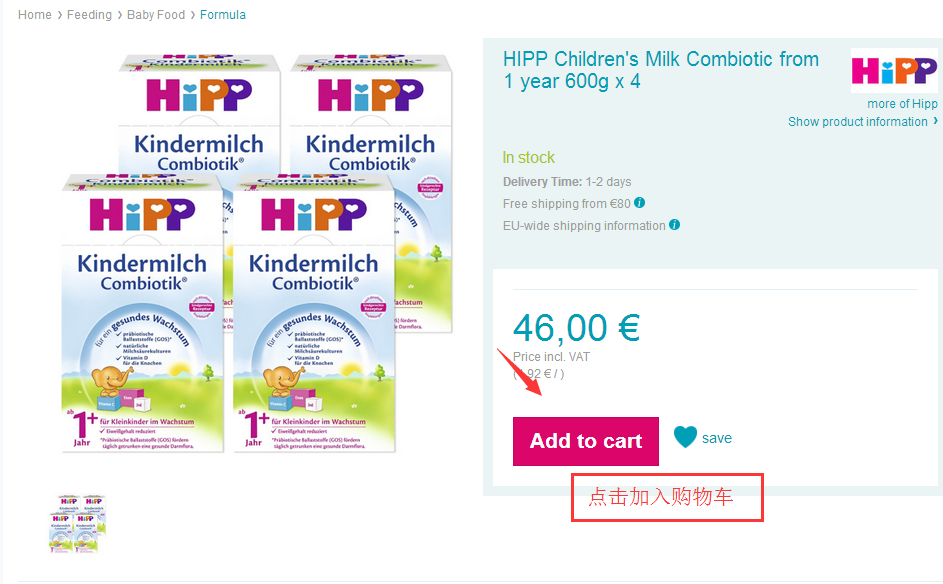This screenshot has height=584, width=943.
Task: Navigate to the Baby Food breadcrumb
Action: (x=156, y=15)
